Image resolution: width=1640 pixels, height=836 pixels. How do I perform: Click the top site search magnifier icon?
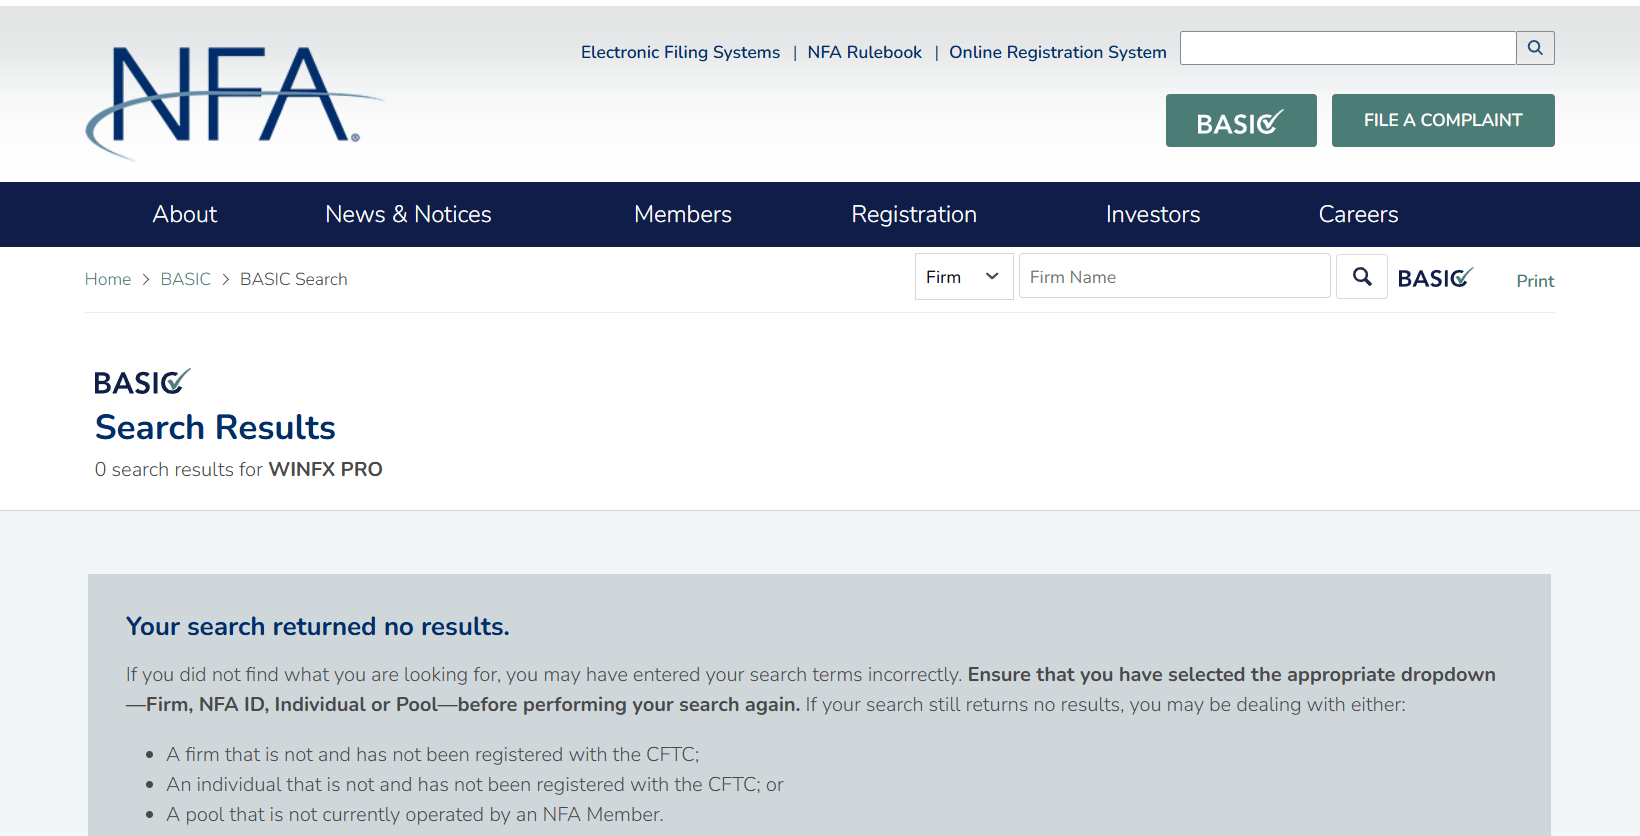pos(1535,48)
